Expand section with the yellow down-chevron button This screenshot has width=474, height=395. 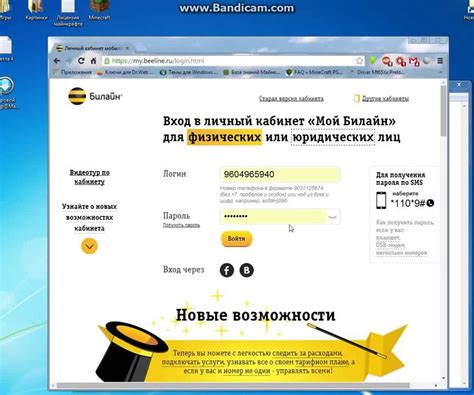[89, 246]
